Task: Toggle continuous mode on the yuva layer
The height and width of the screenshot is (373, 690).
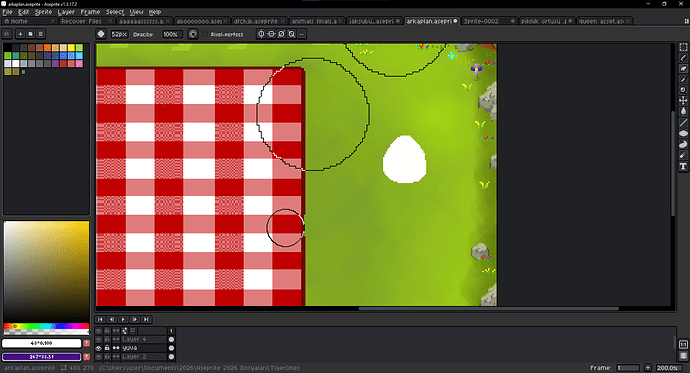Action: [x=116, y=348]
